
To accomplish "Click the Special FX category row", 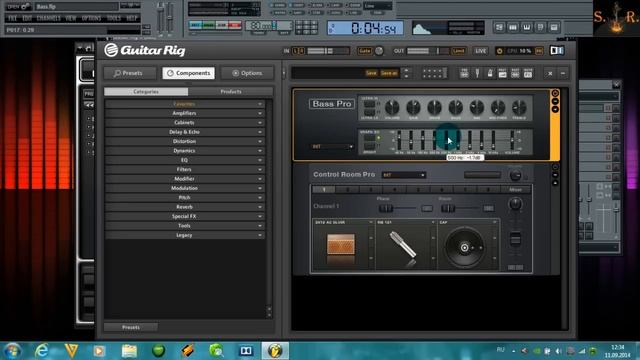I will tap(184, 216).
